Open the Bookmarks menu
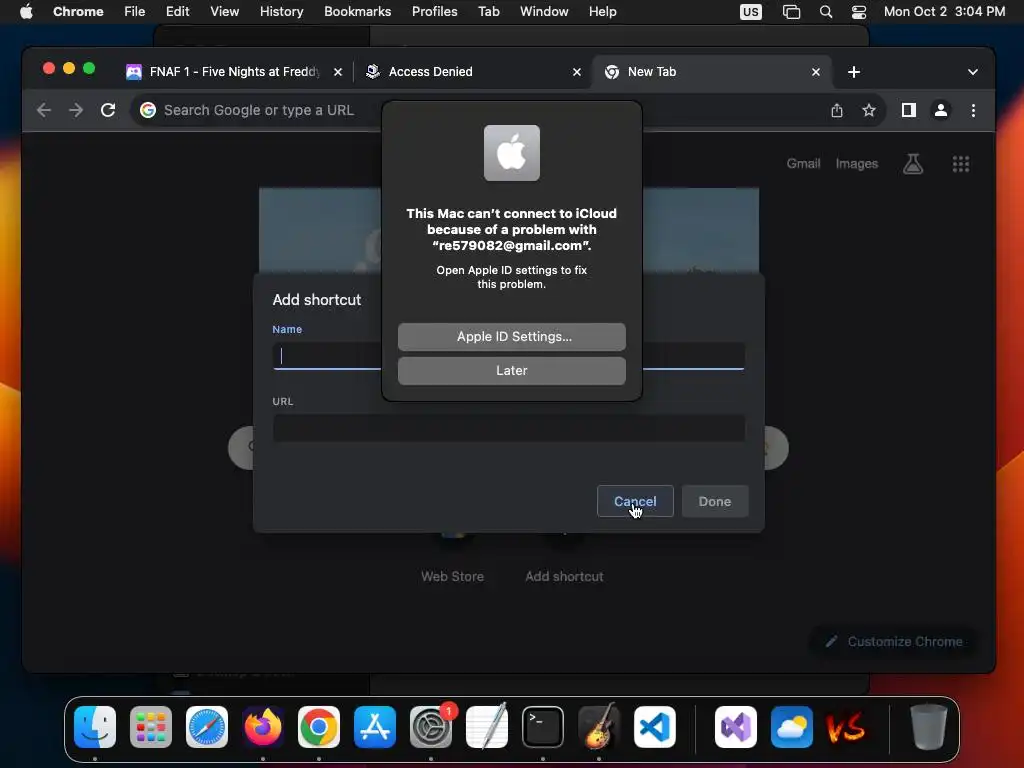The height and width of the screenshot is (768, 1024). click(x=357, y=11)
